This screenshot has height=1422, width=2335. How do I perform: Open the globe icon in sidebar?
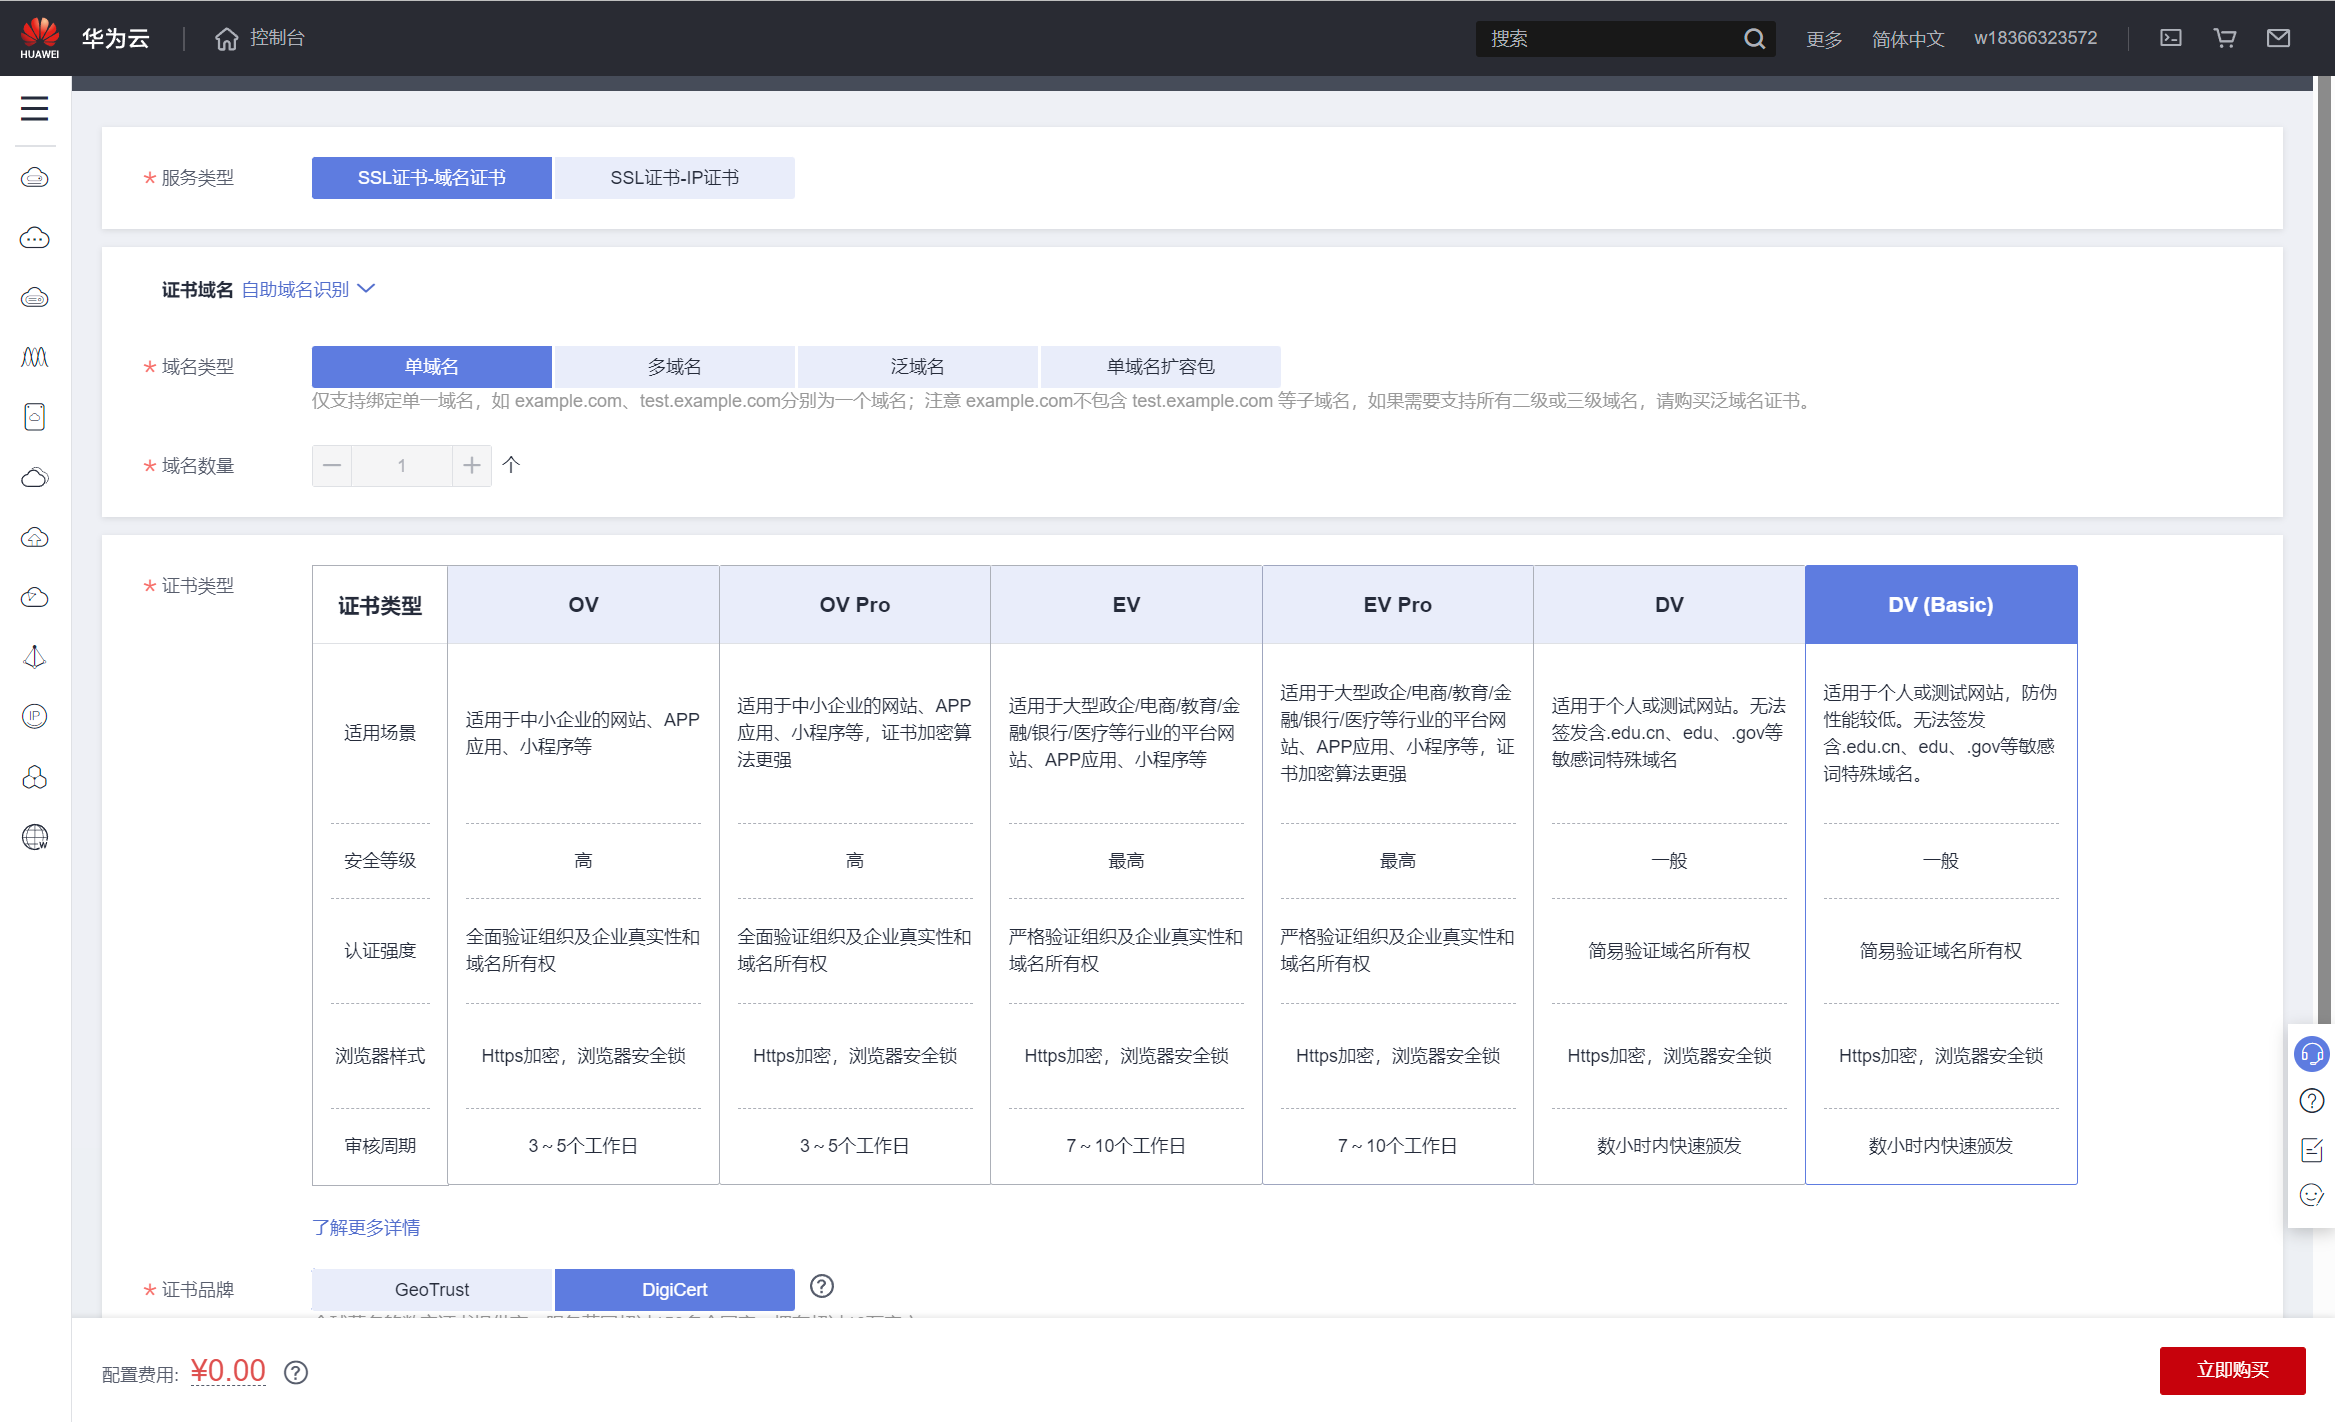click(35, 837)
